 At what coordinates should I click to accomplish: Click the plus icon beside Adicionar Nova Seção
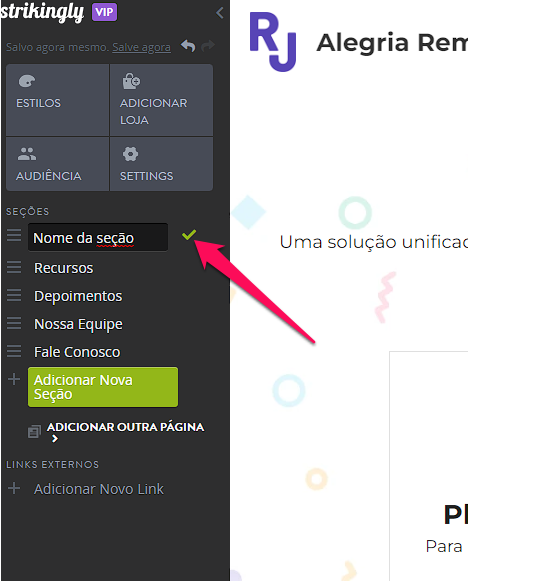(14, 379)
